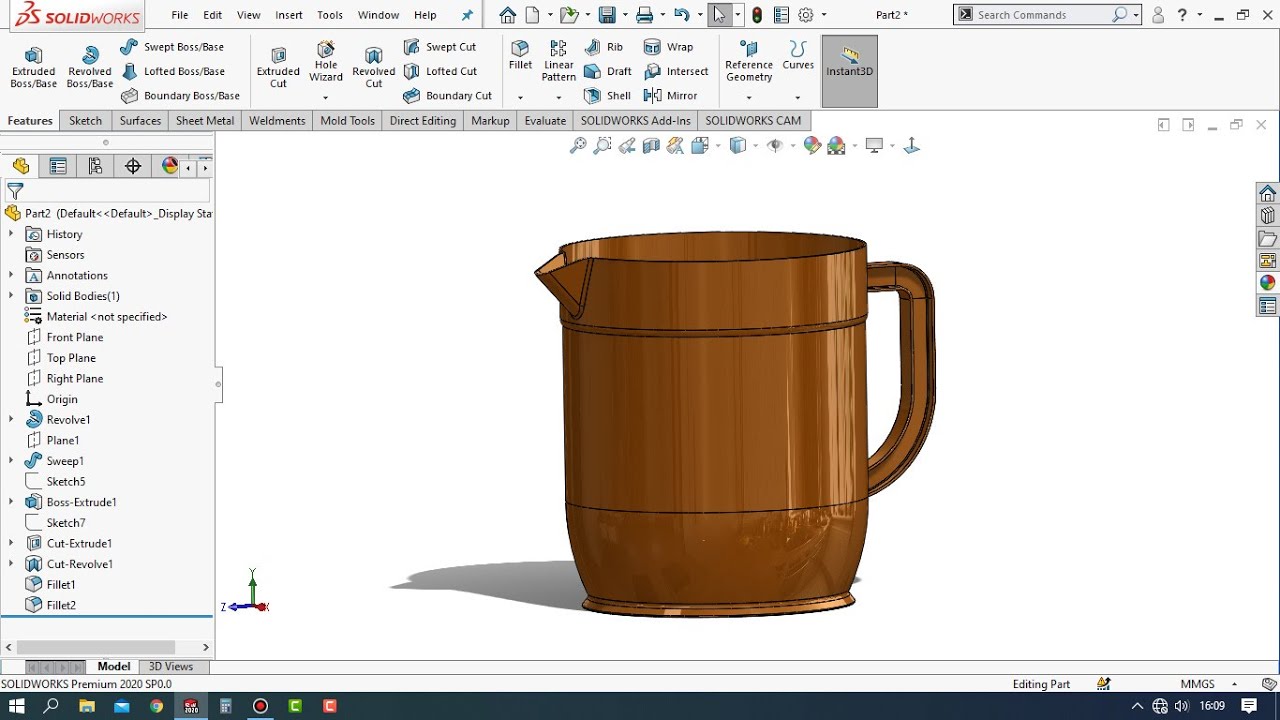Open the Curves tool
1280x720 pixels.
coord(798,55)
